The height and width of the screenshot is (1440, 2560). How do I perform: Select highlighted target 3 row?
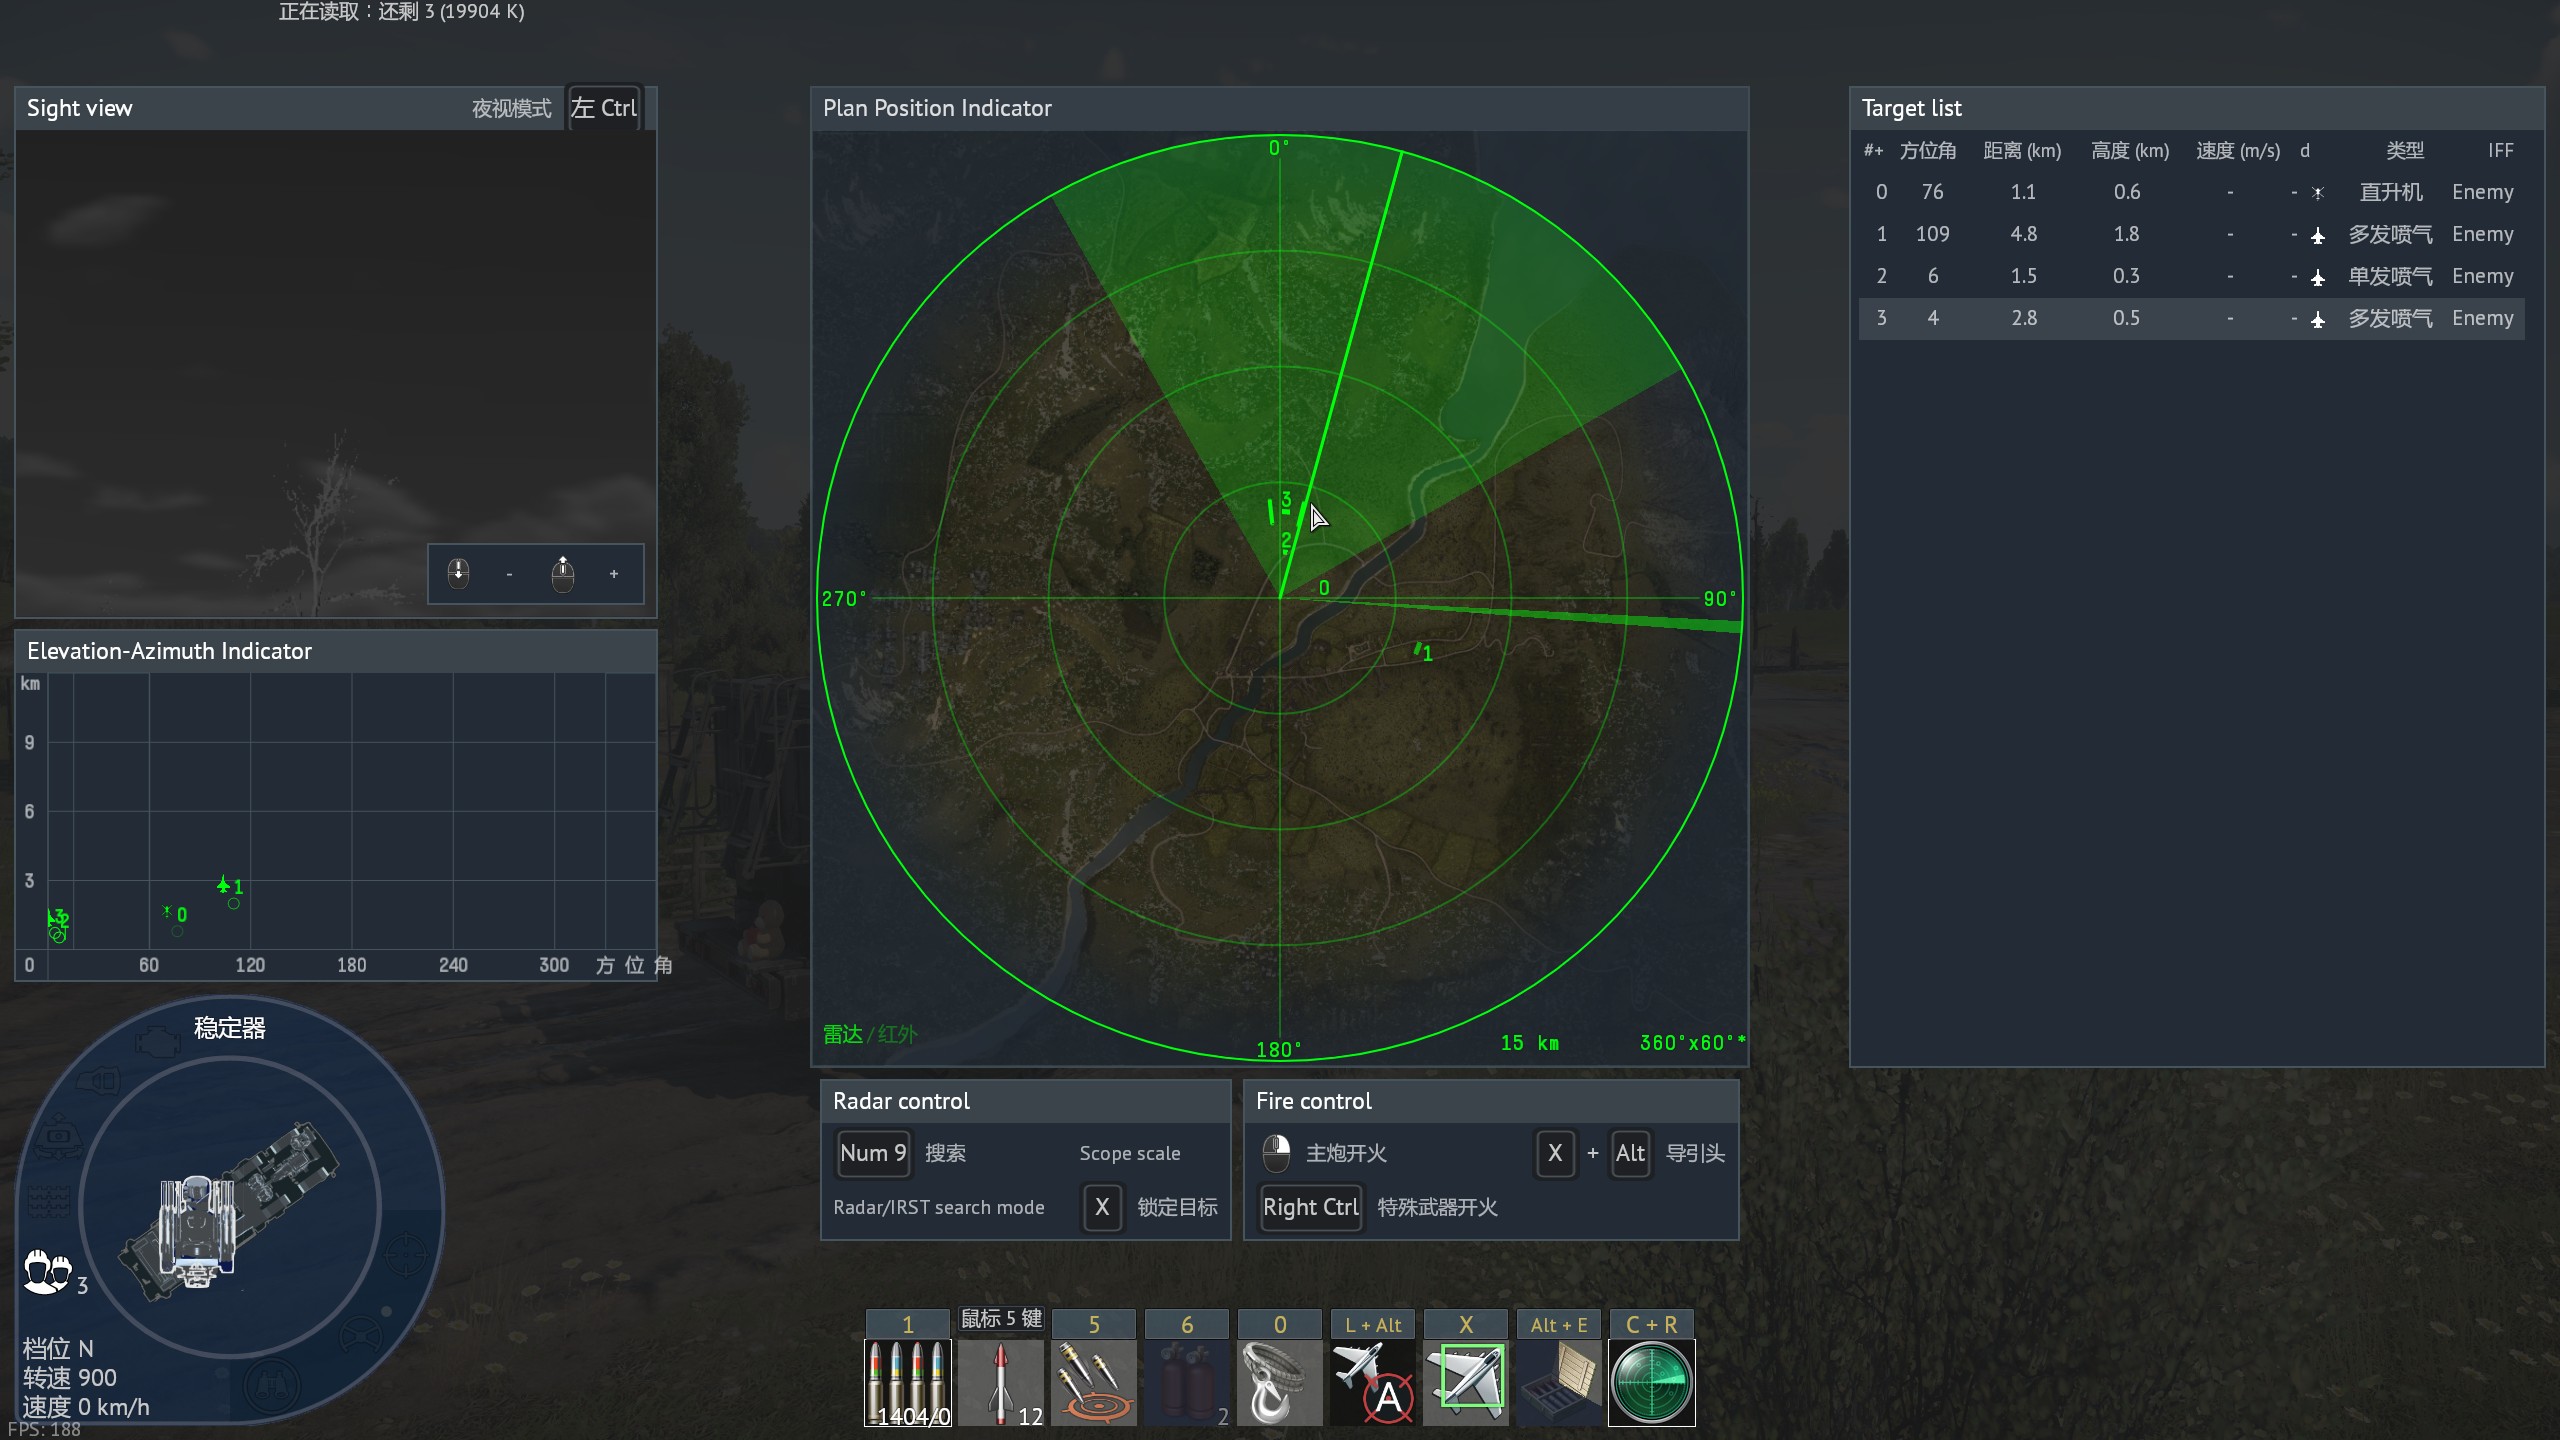pyautogui.click(x=2190, y=318)
